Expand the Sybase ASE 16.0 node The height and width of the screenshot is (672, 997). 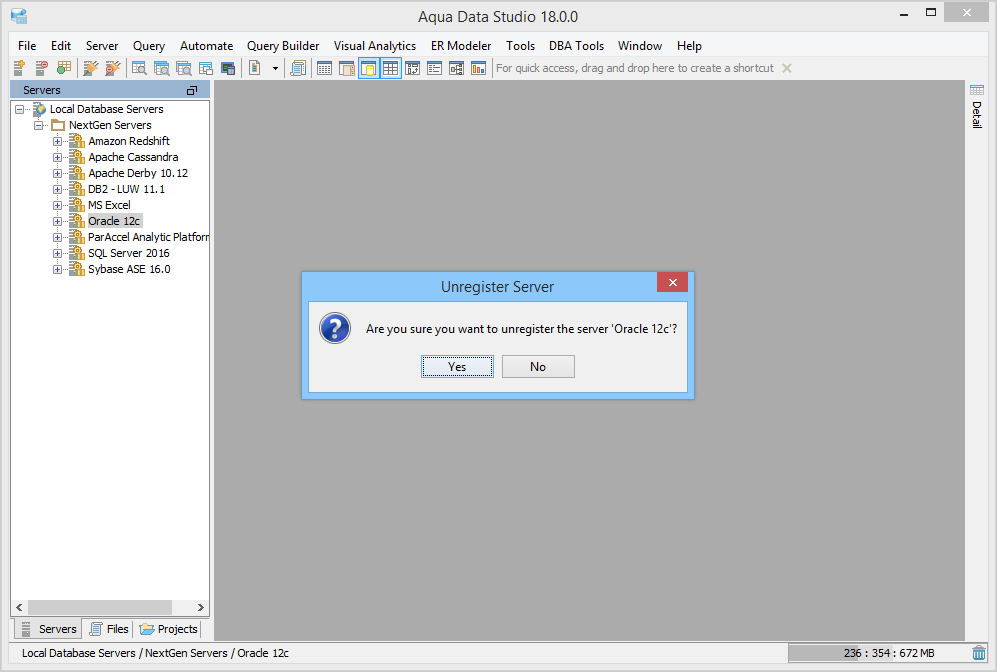[x=57, y=270]
